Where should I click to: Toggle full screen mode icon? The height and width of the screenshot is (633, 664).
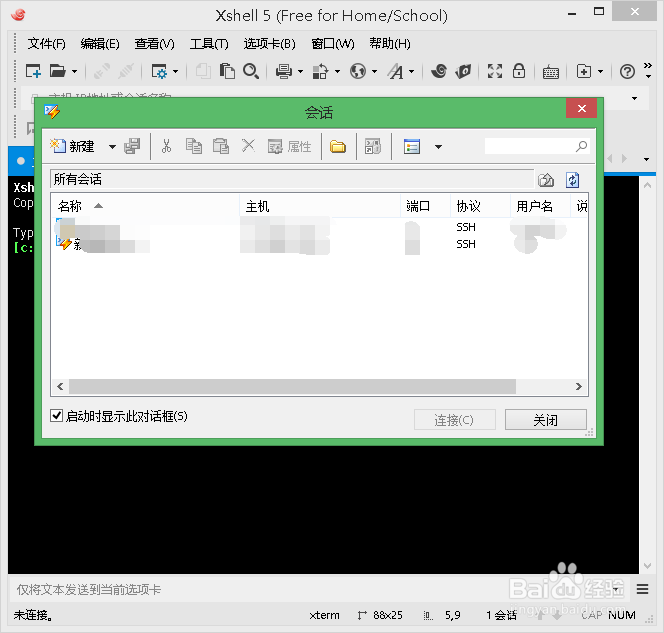click(x=495, y=71)
